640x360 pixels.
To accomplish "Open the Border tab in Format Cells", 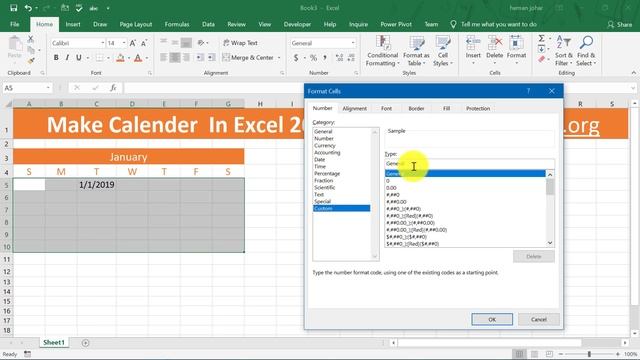I will pyautogui.click(x=416, y=109).
